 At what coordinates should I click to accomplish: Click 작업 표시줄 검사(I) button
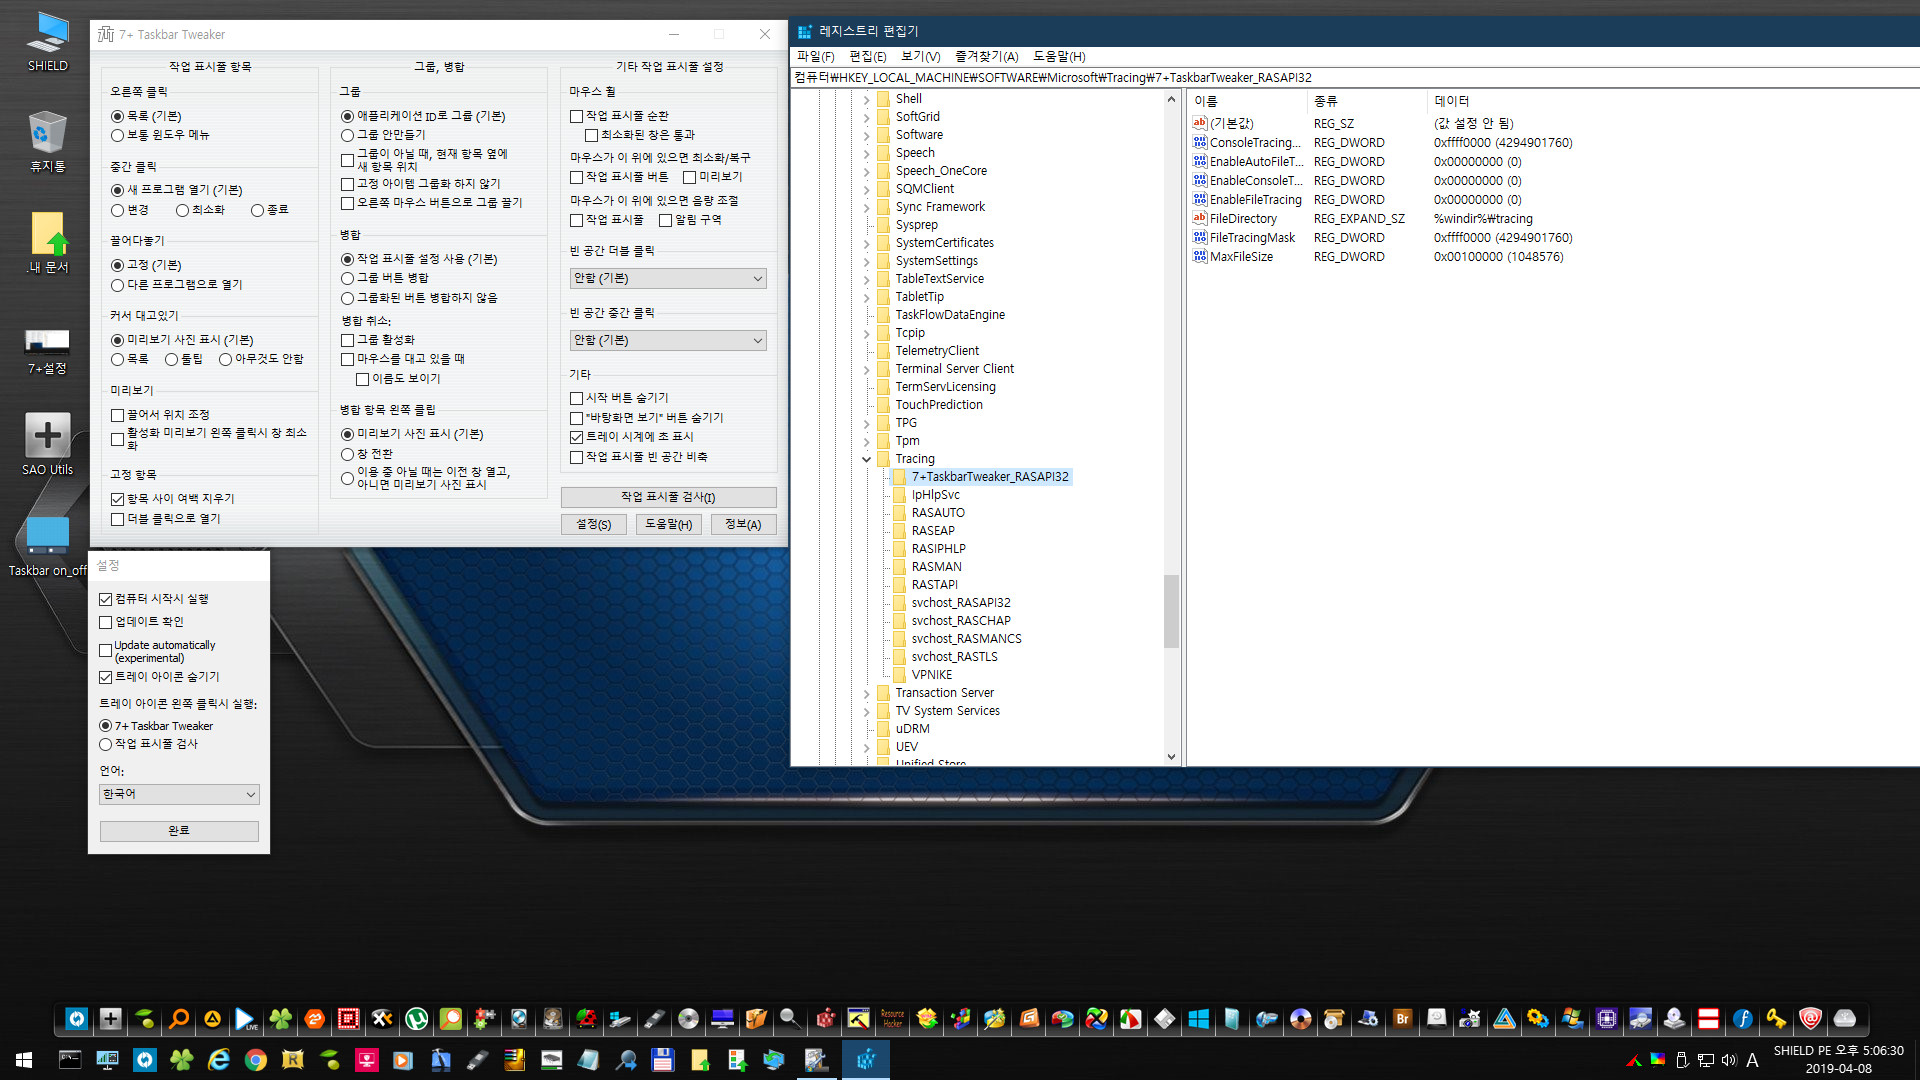[x=668, y=497]
